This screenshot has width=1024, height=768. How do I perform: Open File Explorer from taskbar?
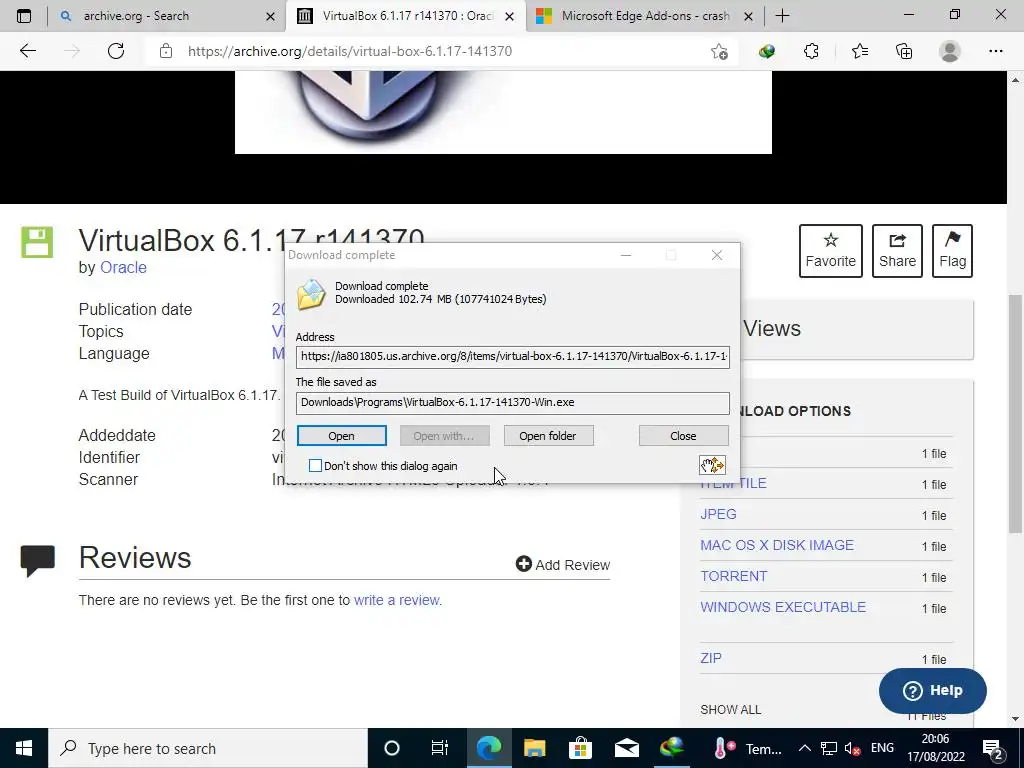534,748
